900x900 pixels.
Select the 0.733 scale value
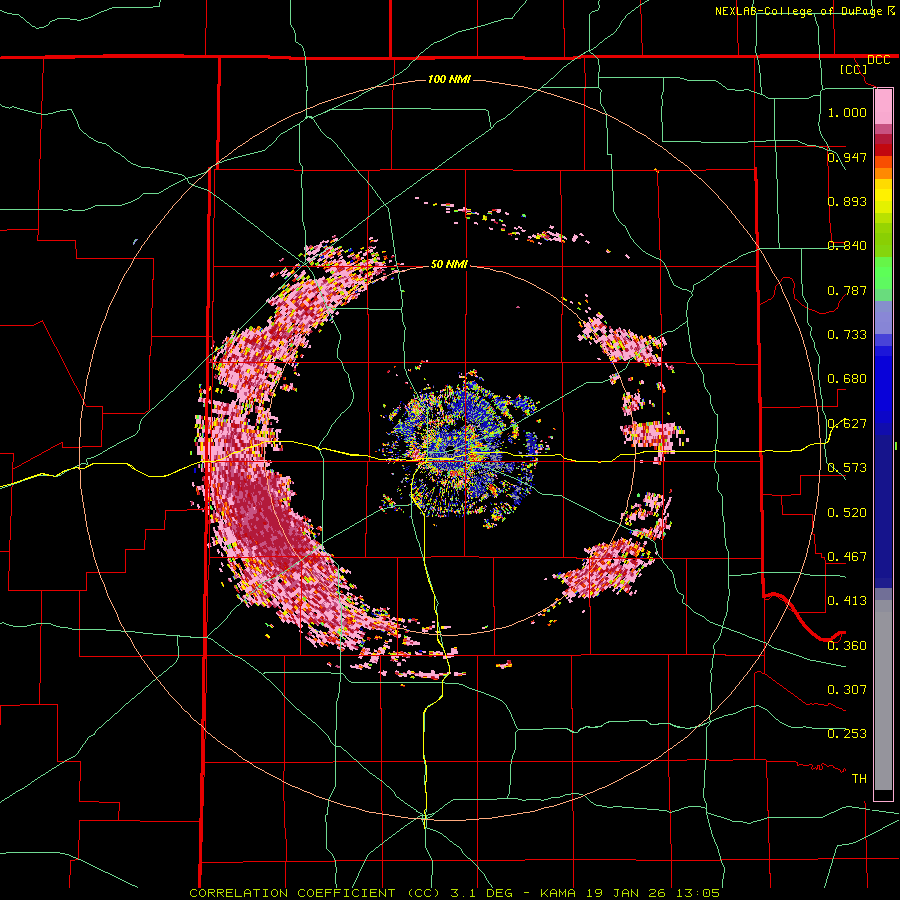point(847,334)
